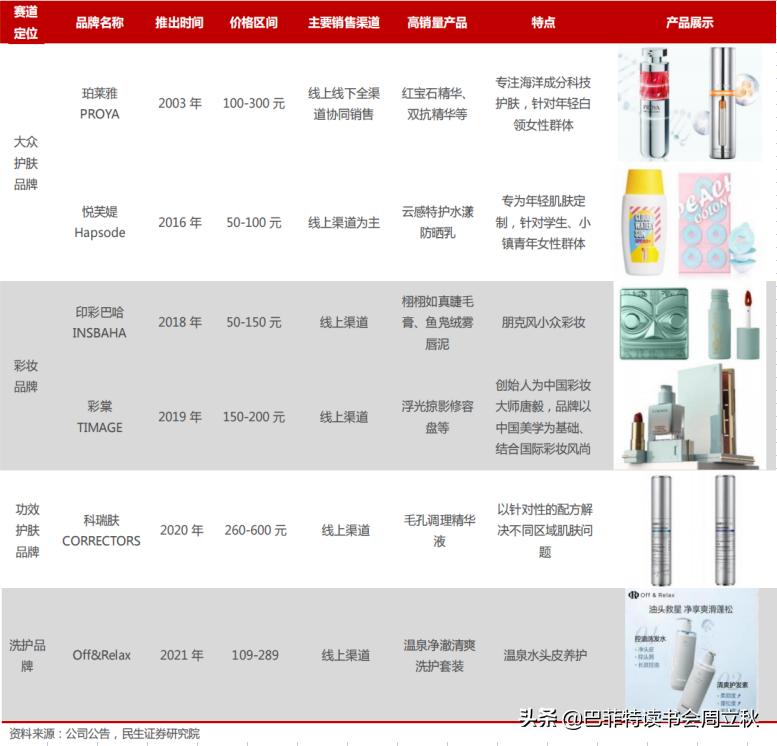Click the 浮光掠影修容盘等 product cell
777x746 pixels.
438,417
